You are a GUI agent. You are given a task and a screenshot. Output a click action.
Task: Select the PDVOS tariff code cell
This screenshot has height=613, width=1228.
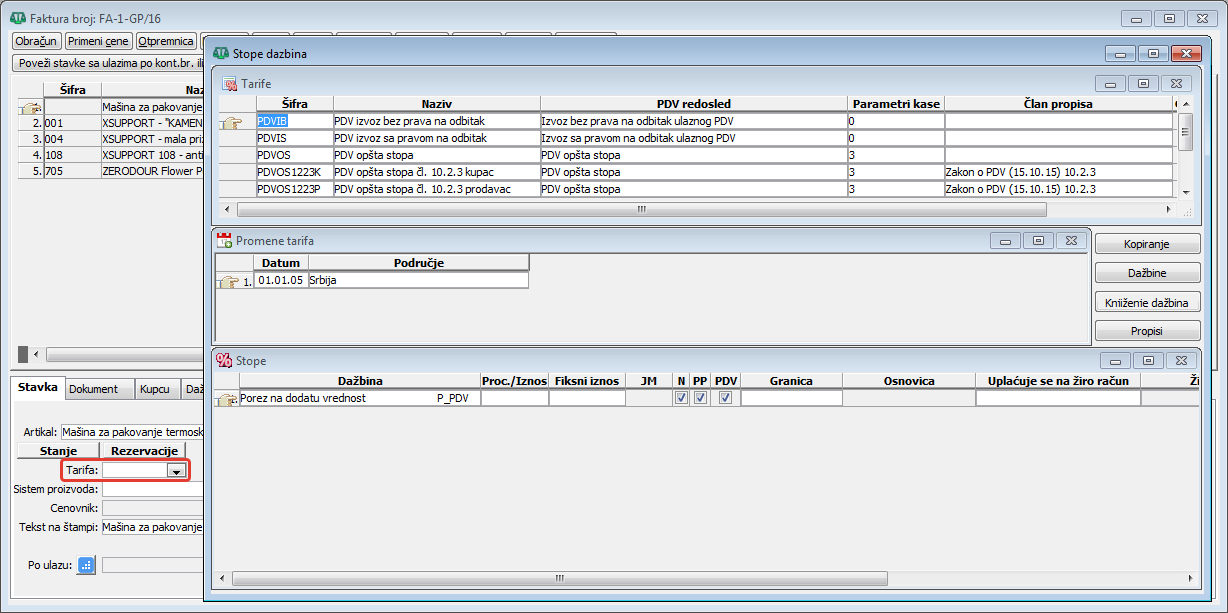[294, 155]
